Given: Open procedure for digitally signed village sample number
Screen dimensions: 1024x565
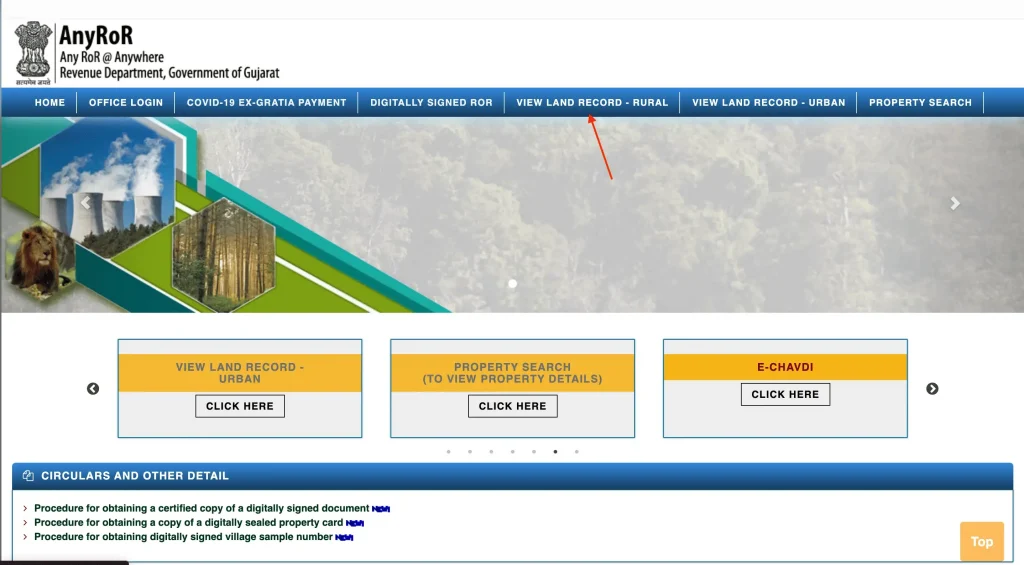Looking at the screenshot, I should point(184,537).
